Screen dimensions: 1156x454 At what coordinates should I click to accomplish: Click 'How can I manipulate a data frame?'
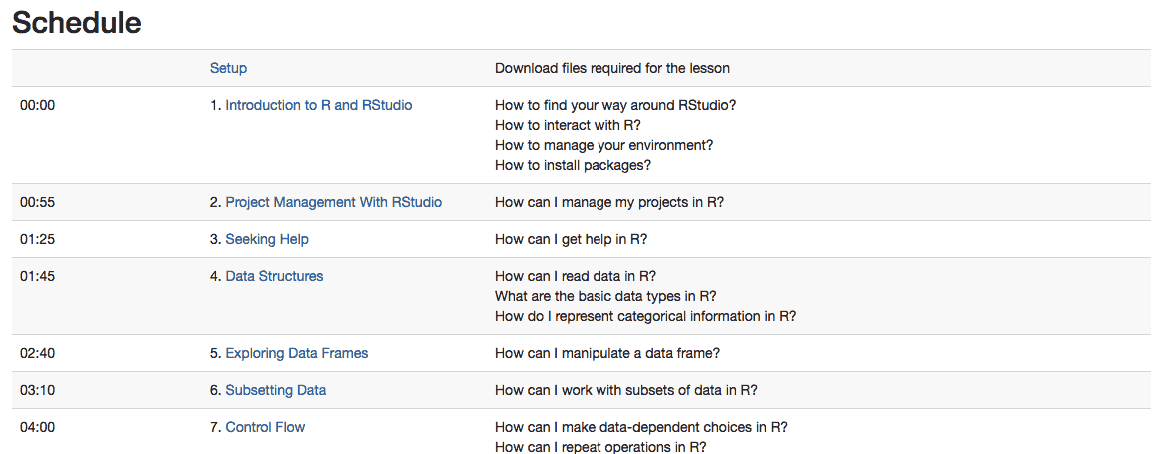pyautogui.click(x=607, y=354)
